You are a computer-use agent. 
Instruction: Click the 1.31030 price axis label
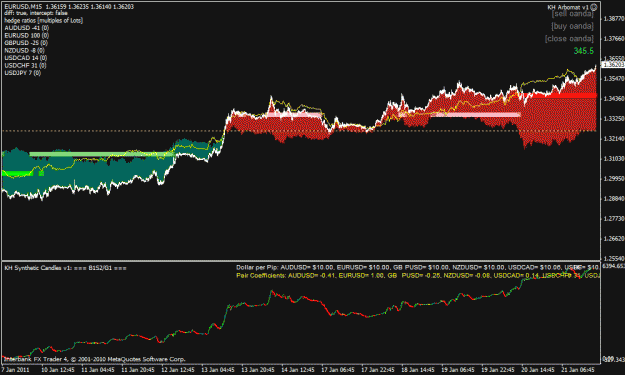tap(614, 159)
